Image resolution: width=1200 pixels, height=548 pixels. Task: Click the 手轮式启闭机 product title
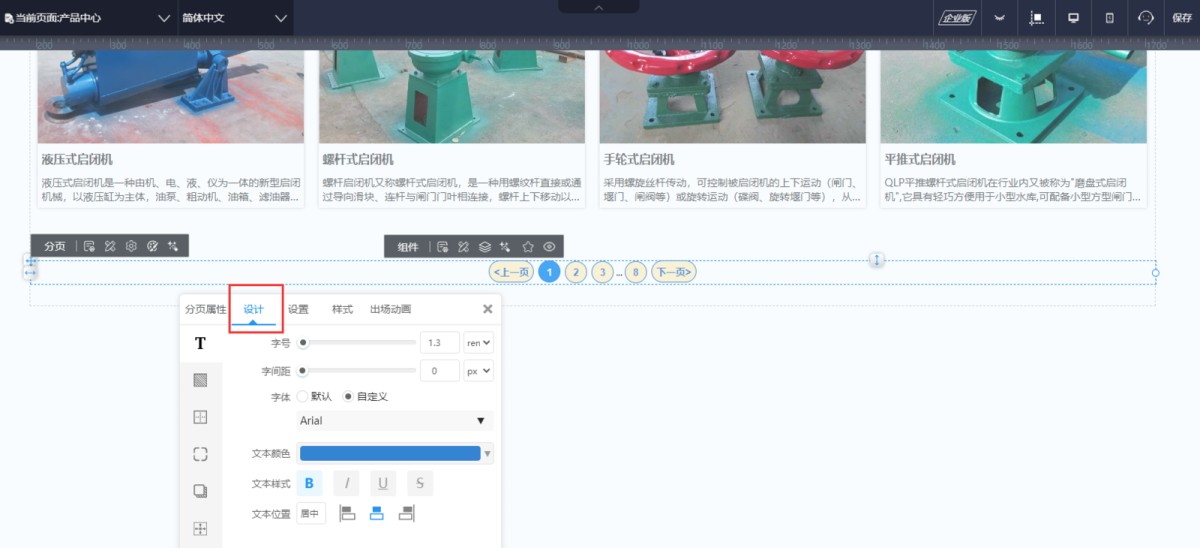point(640,159)
